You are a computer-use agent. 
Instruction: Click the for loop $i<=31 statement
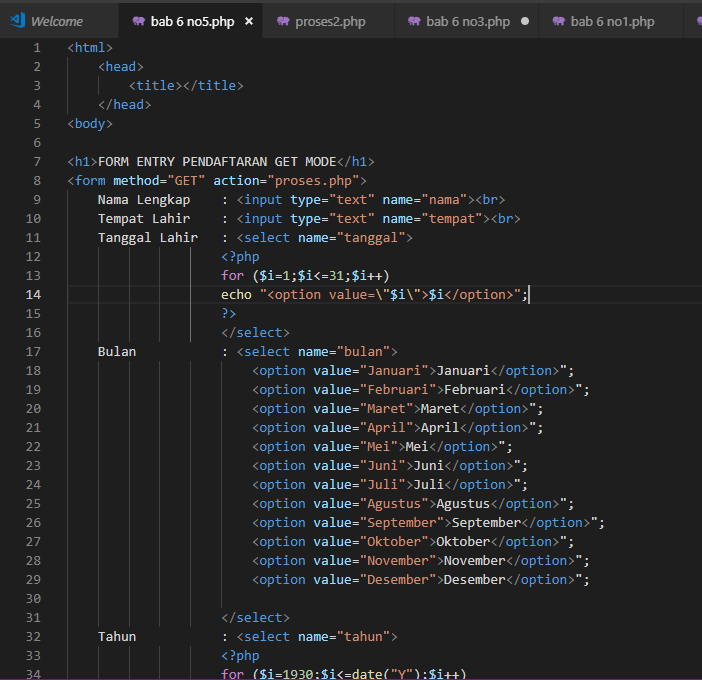(305, 276)
